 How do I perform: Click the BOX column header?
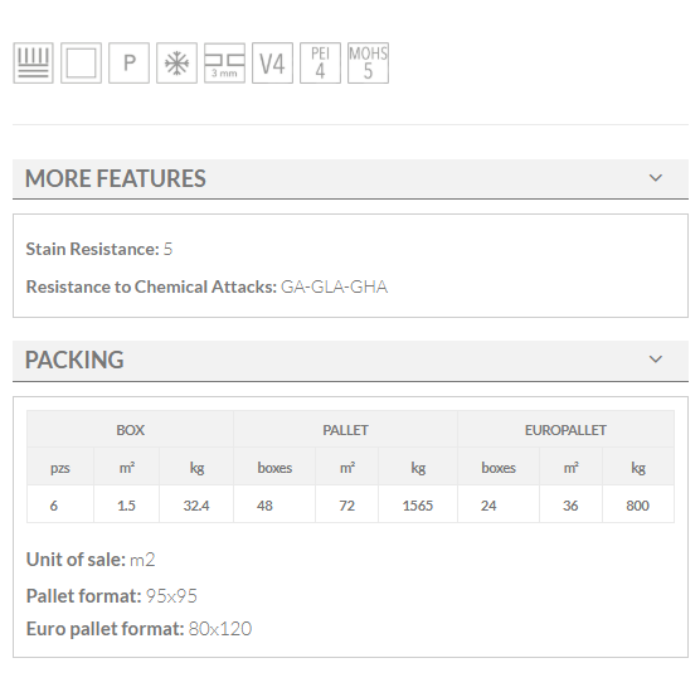pyautogui.click(x=130, y=430)
